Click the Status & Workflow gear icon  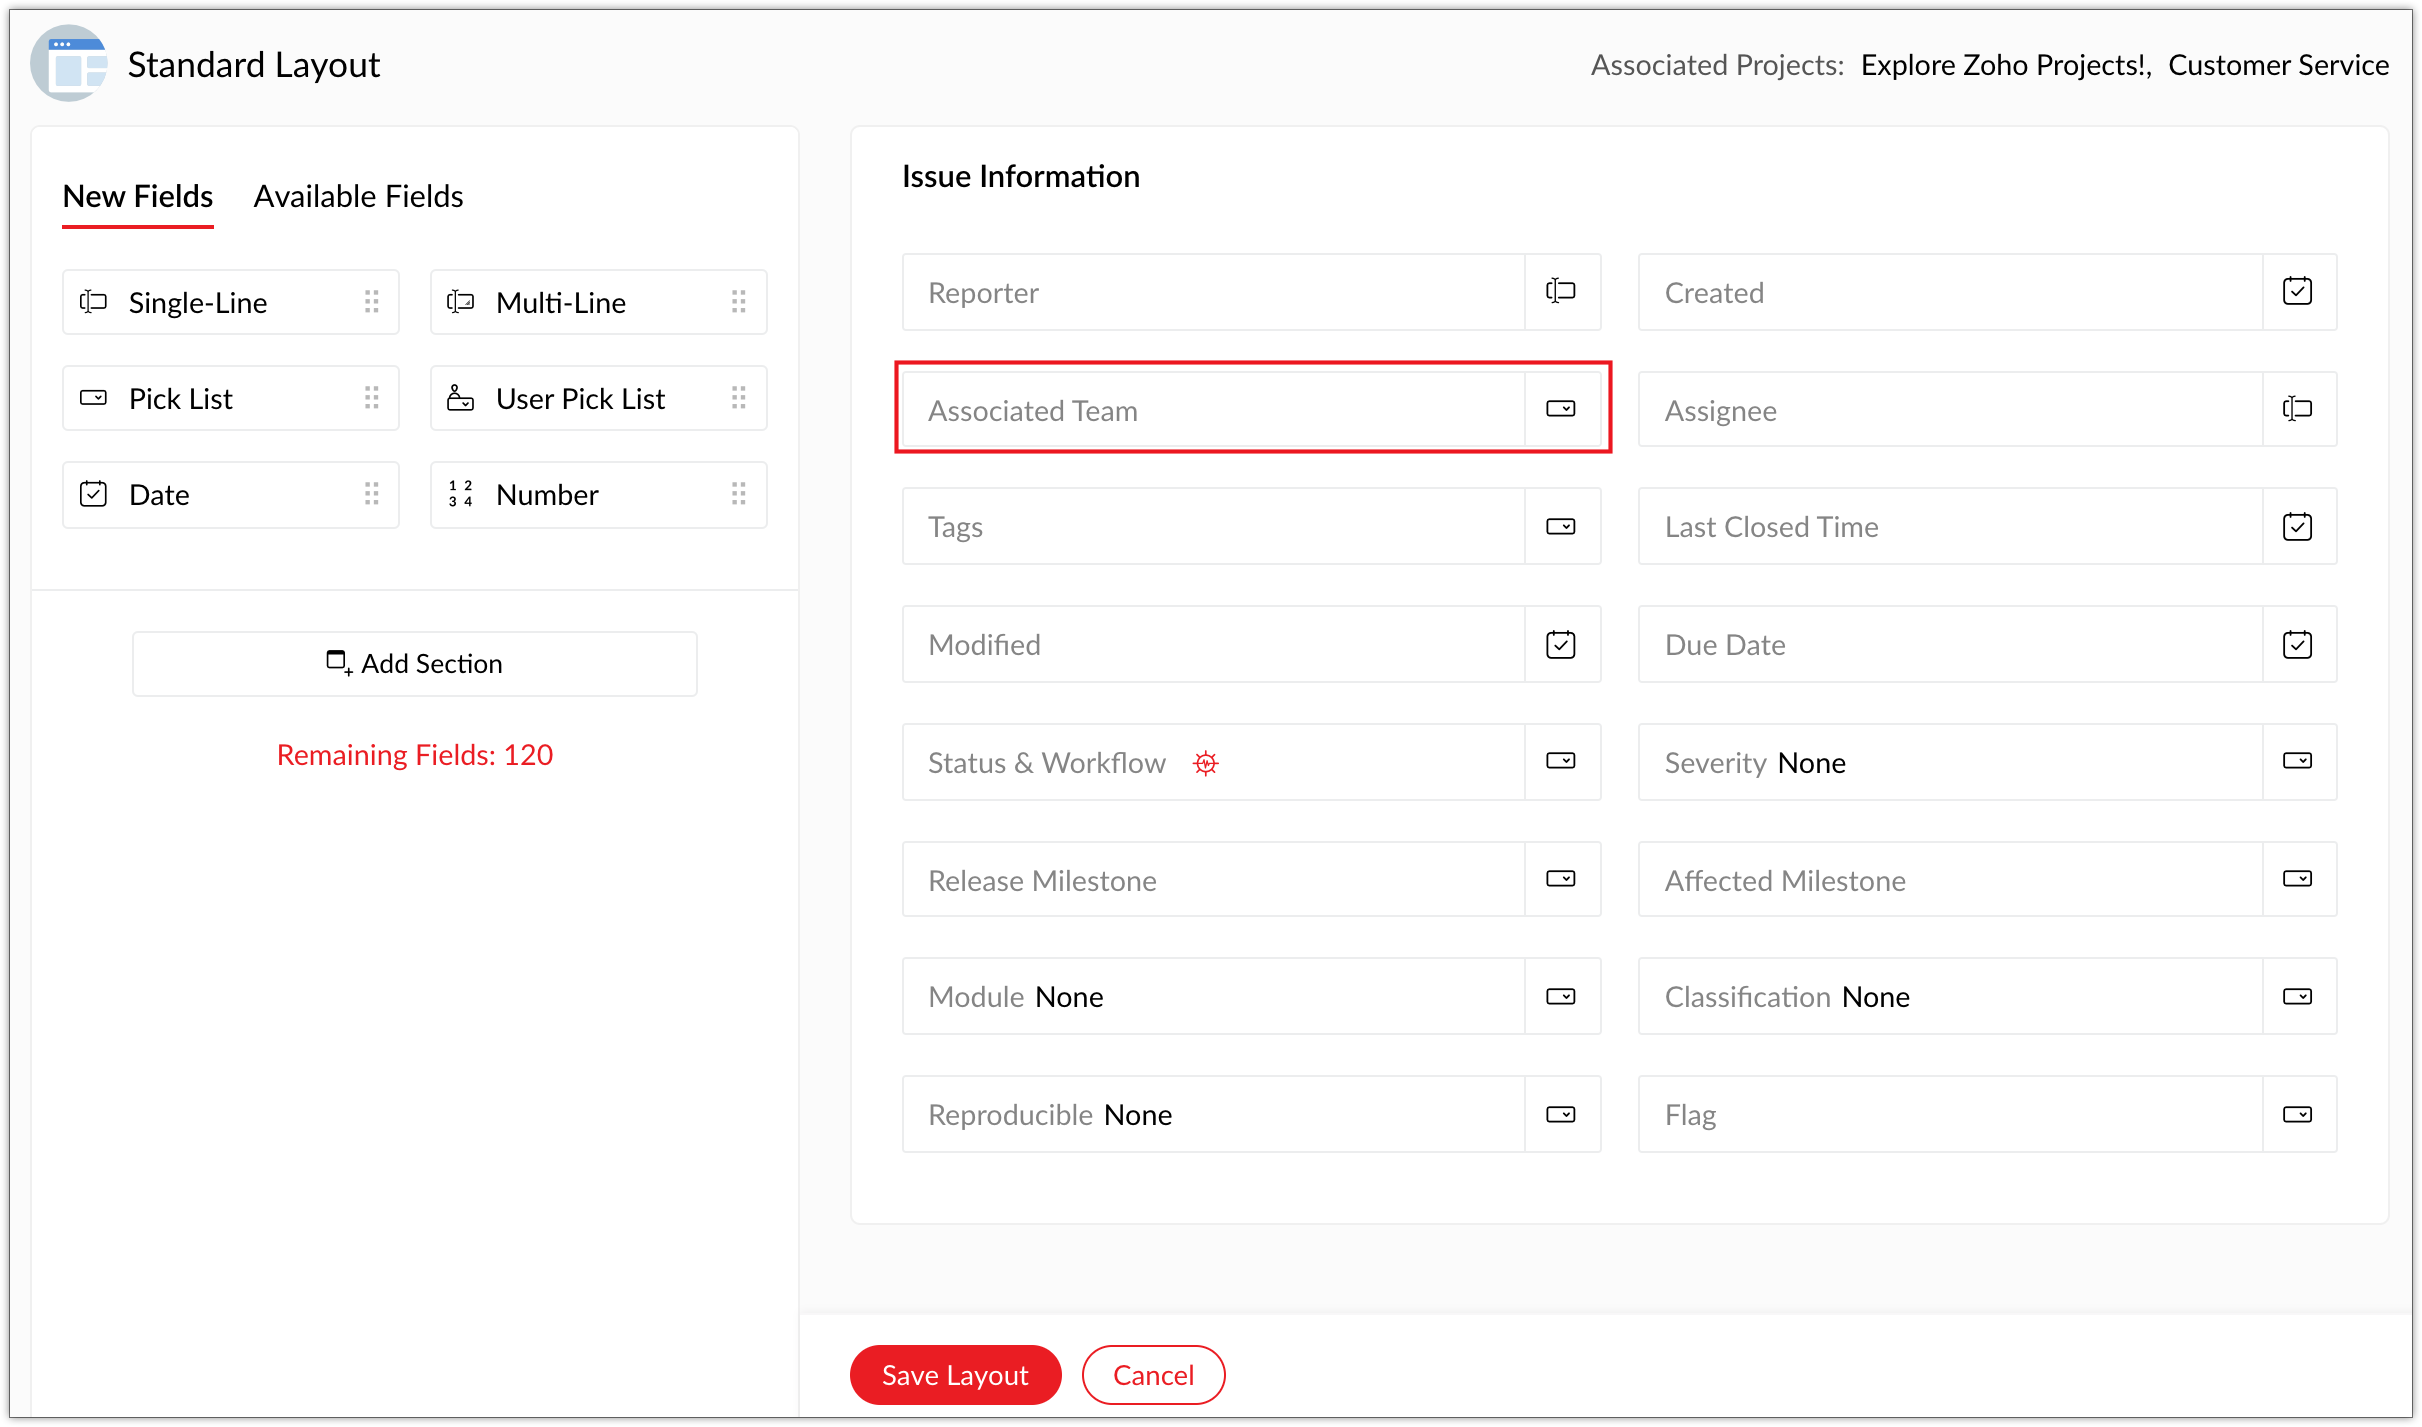point(1206,763)
